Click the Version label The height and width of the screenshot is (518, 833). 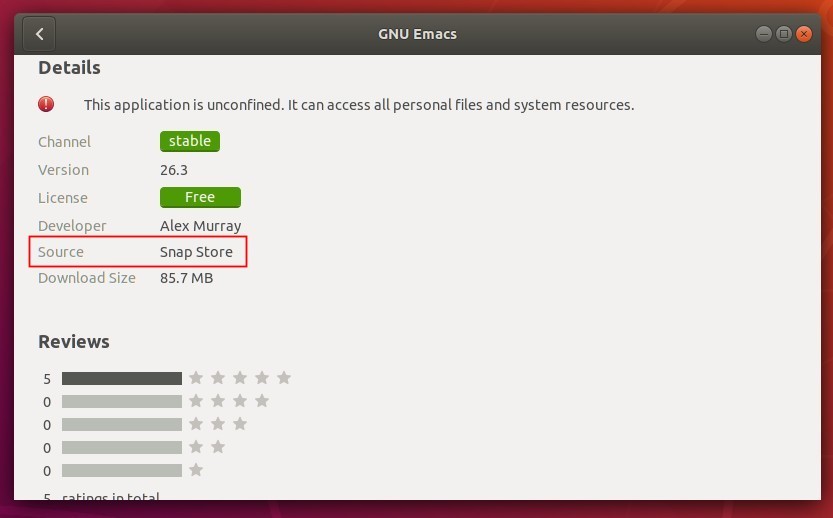(x=63, y=170)
